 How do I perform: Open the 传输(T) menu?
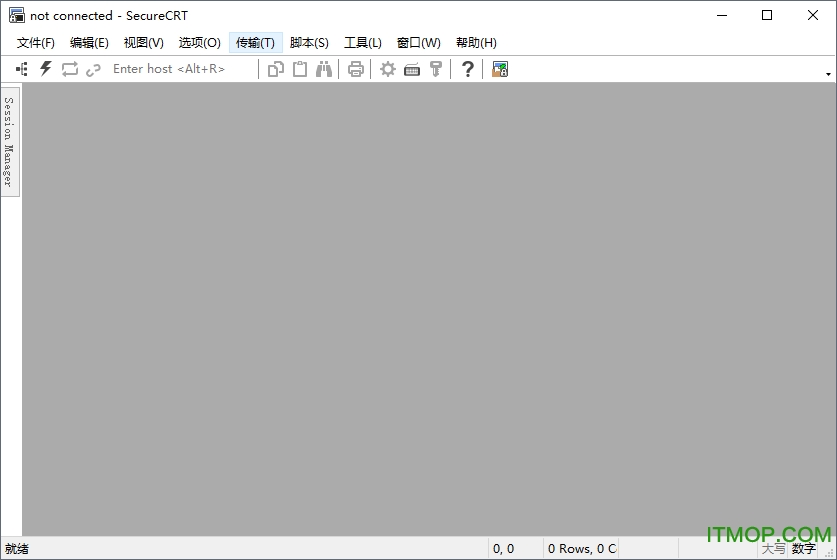[x=255, y=43]
